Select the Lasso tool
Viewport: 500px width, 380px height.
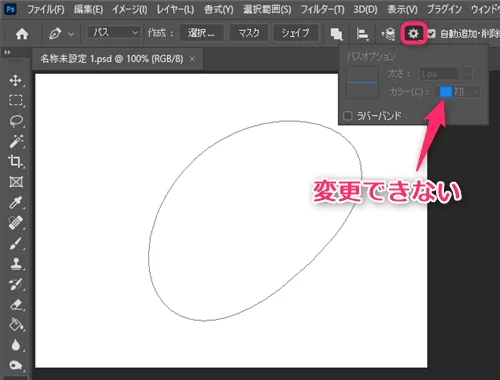tap(16, 121)
